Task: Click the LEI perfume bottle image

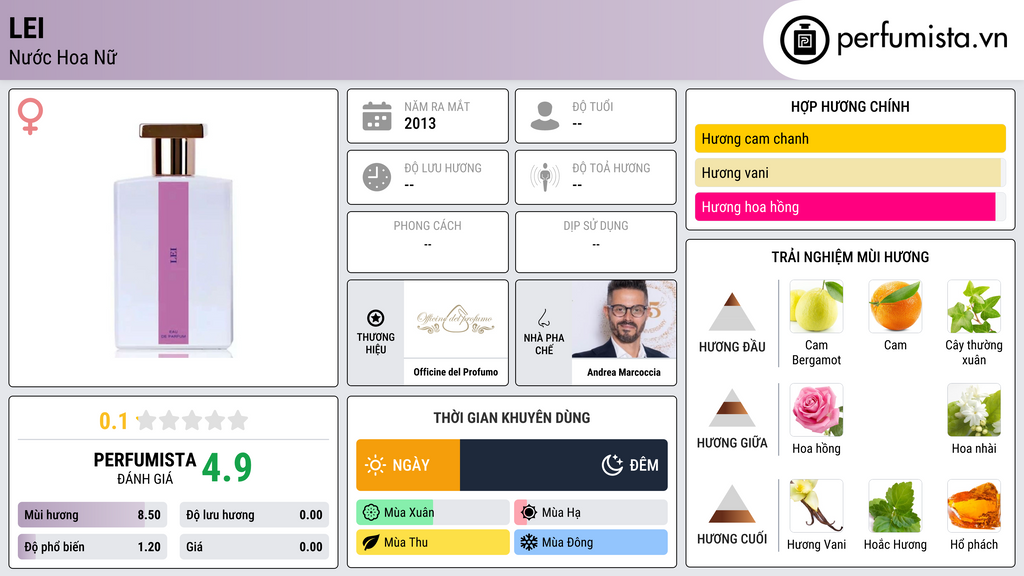Action: click(173, 240)
